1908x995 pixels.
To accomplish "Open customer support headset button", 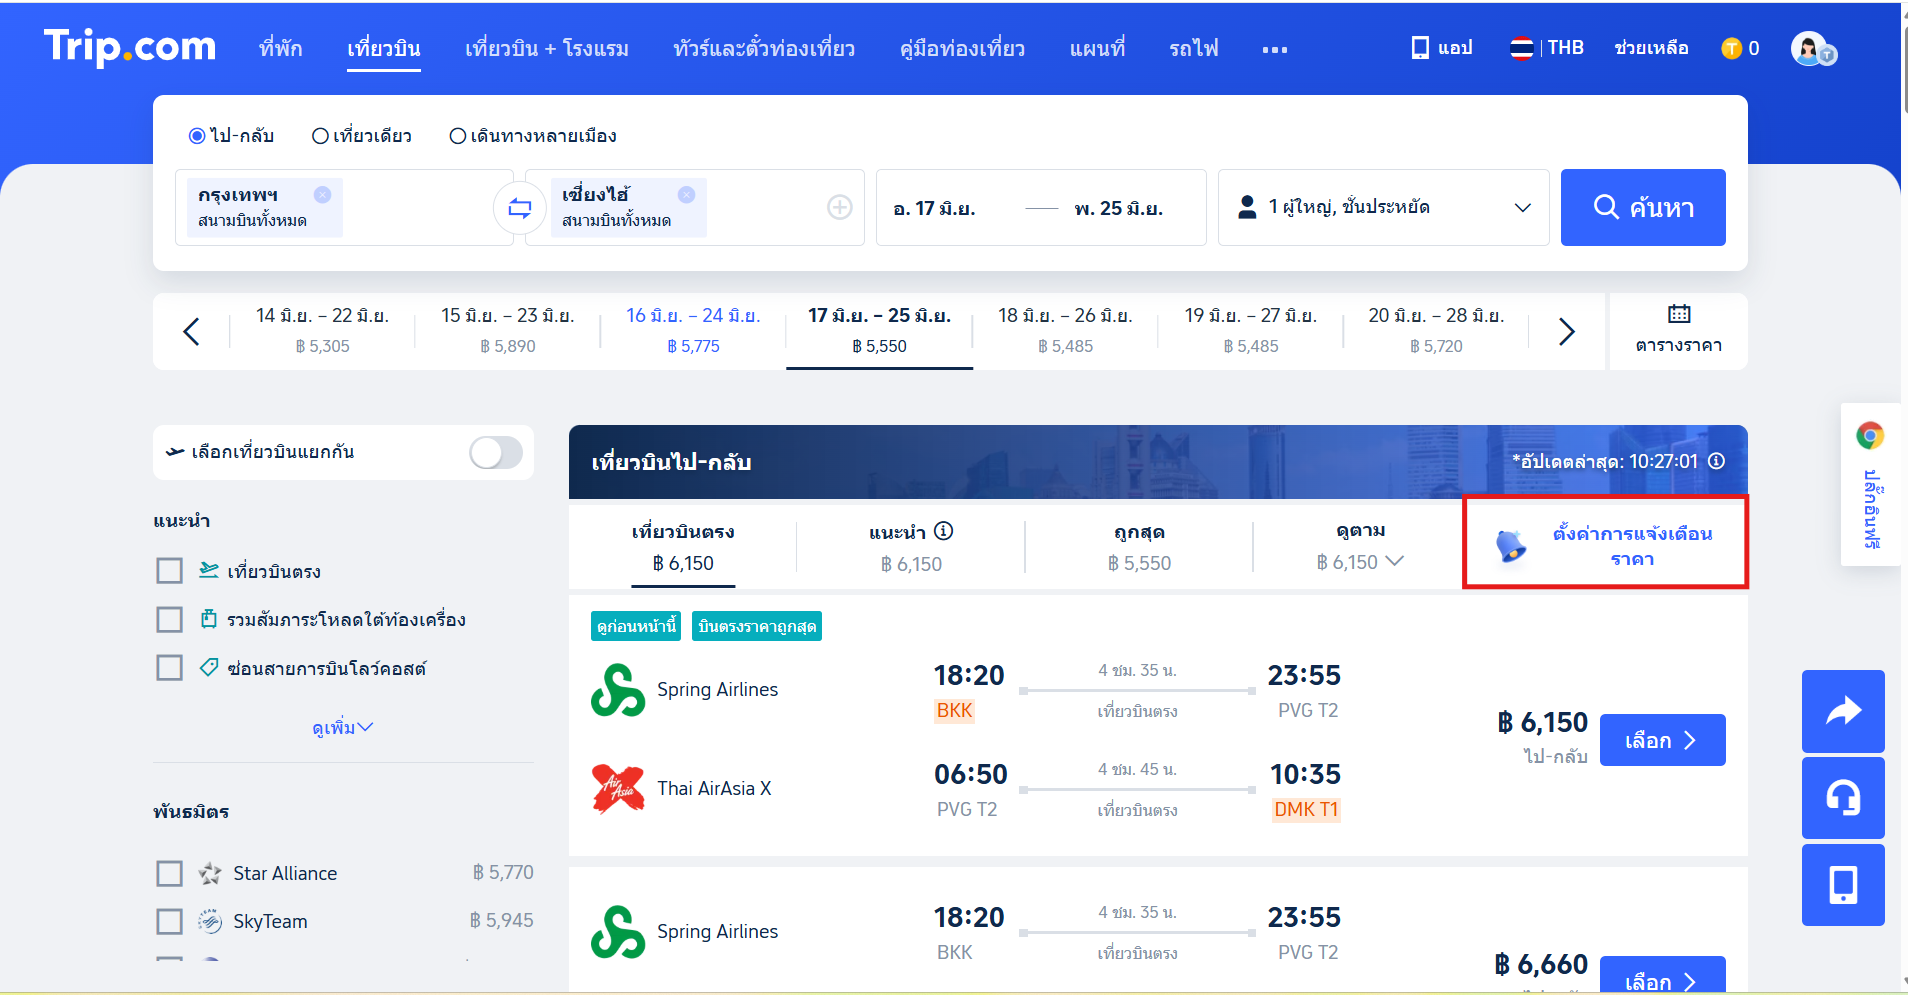I will click(x=1843, y=798).
